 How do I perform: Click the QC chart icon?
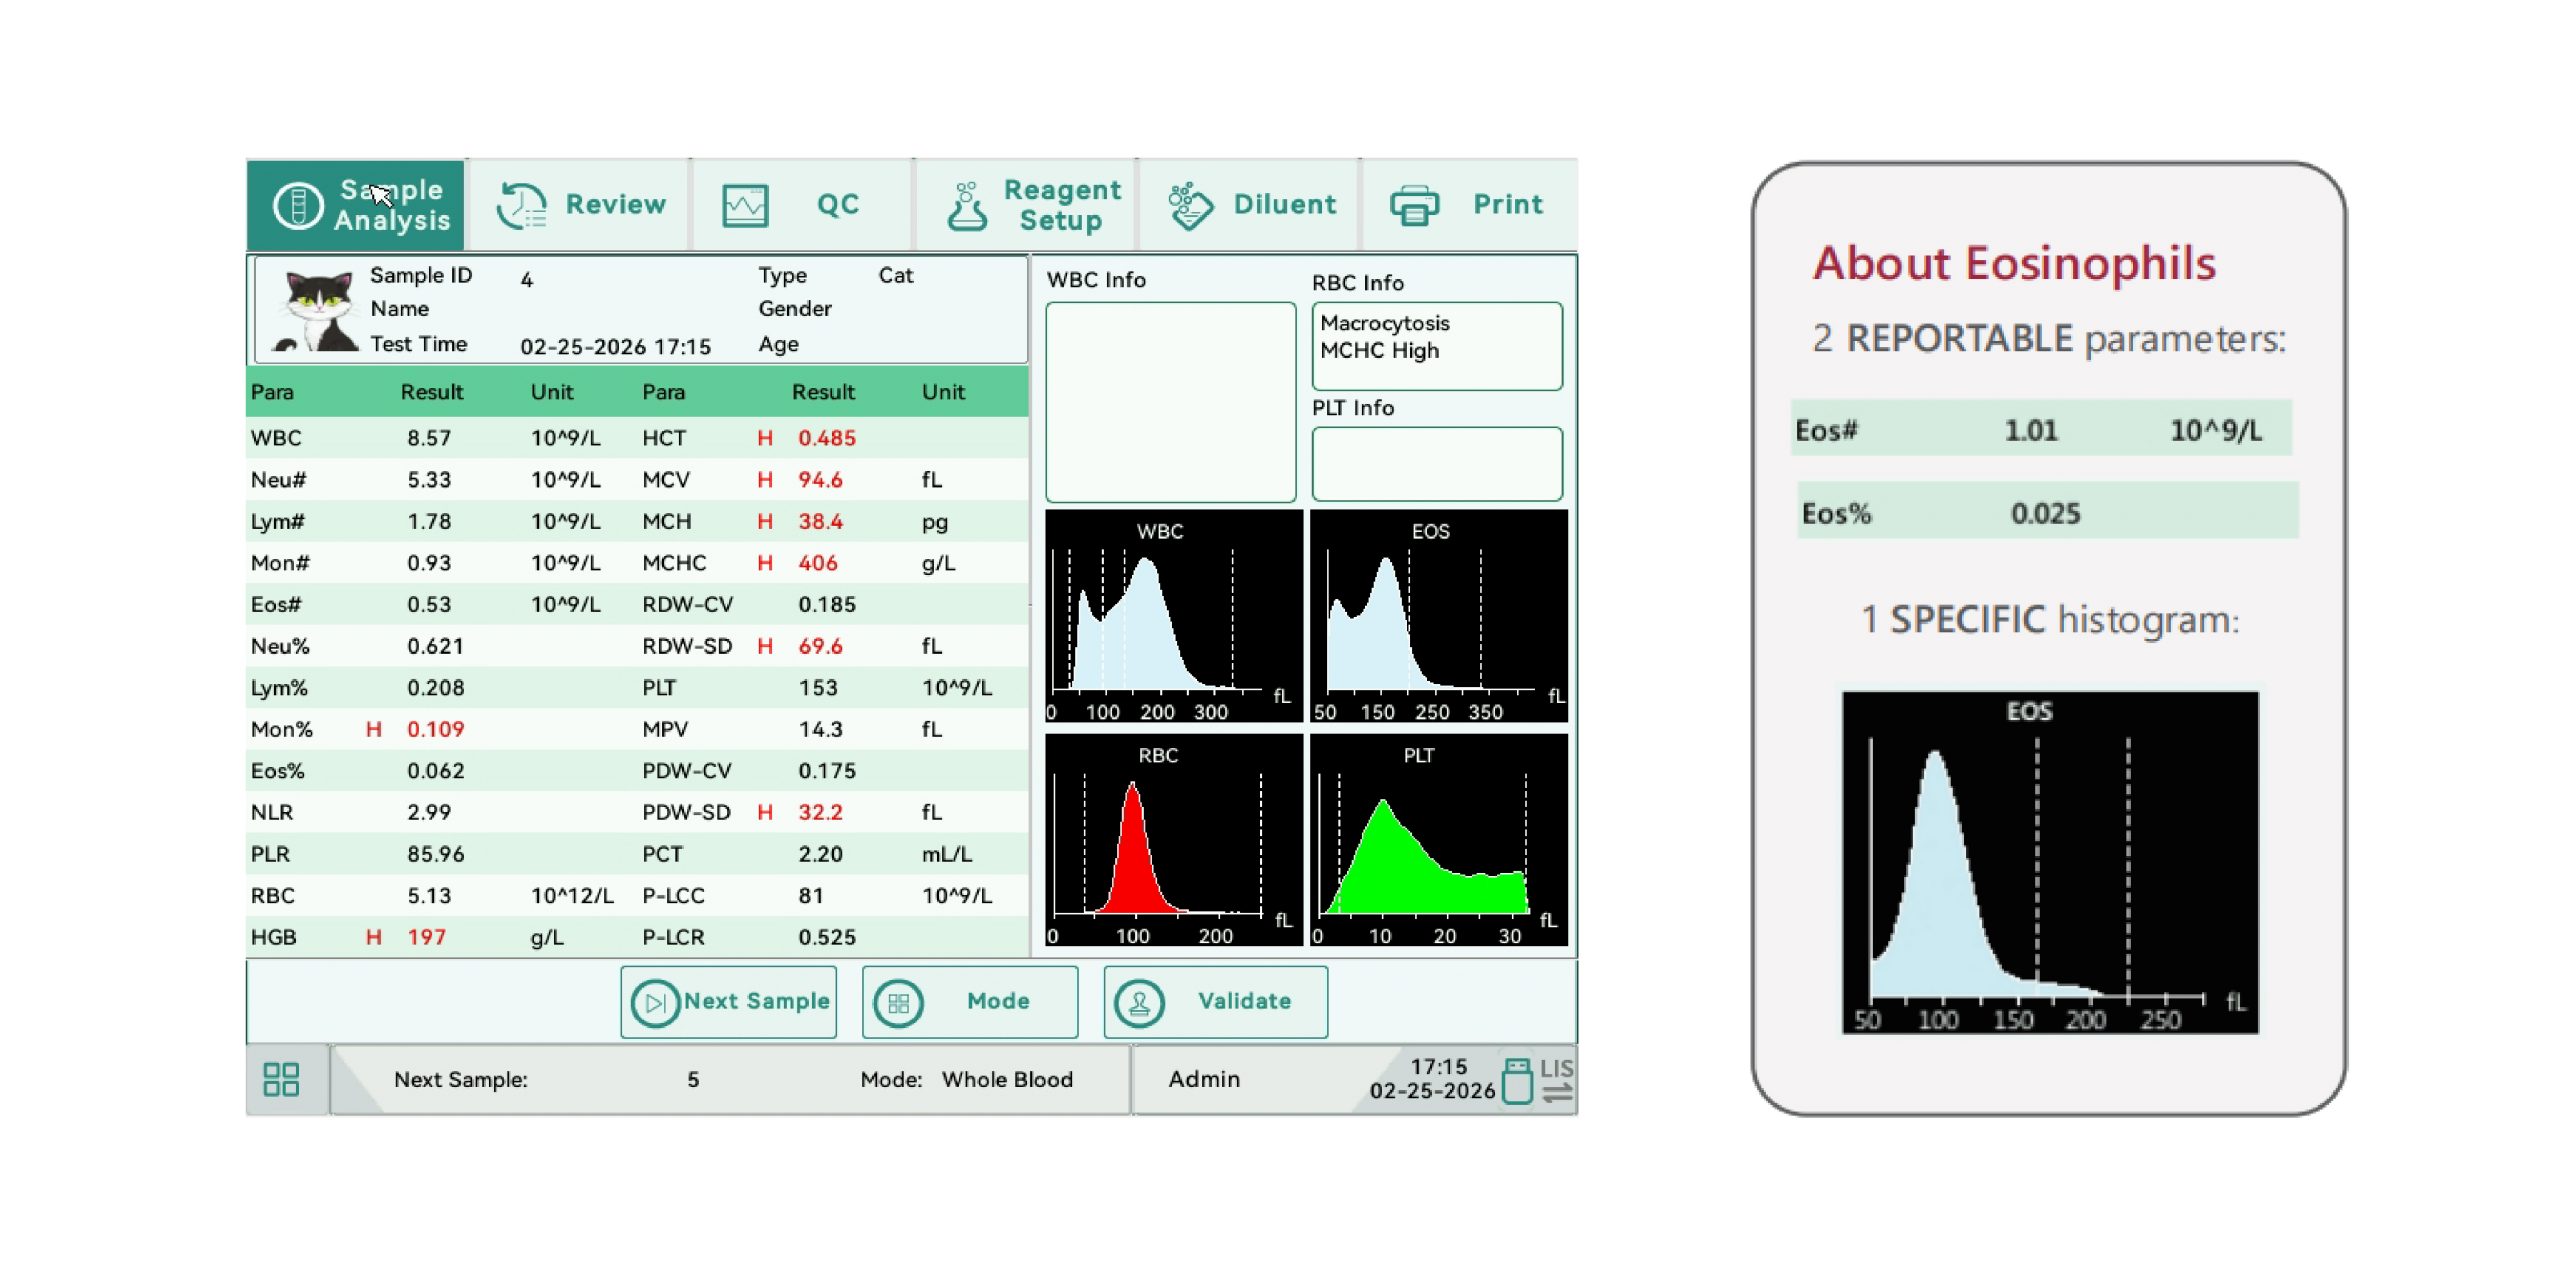tap(745, 206)
